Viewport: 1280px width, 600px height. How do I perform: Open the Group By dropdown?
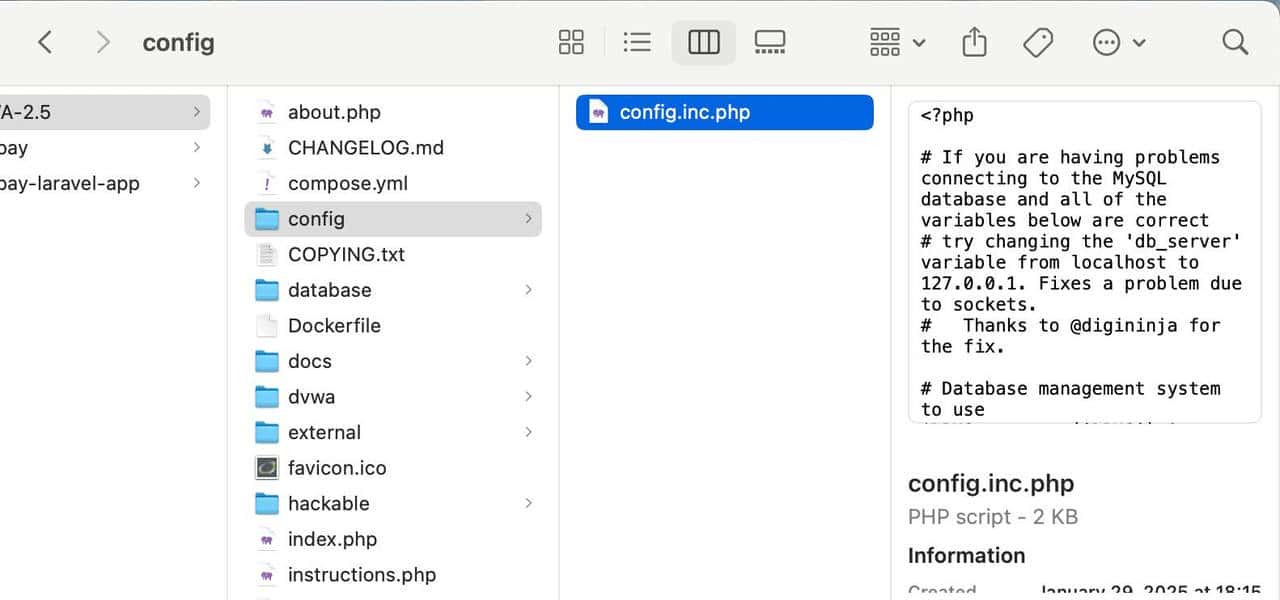tap(897, 42)
